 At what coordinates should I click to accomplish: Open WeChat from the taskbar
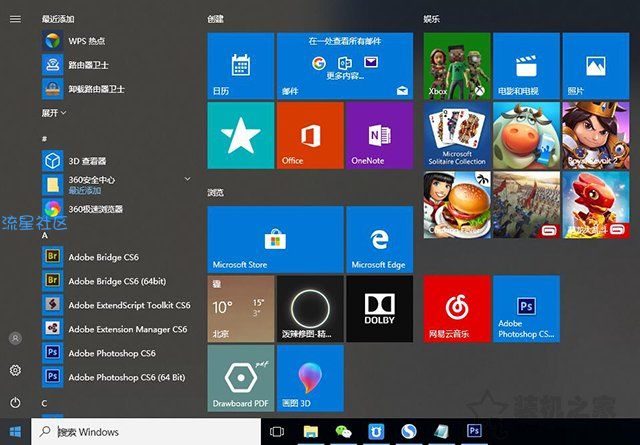point(343,432)
